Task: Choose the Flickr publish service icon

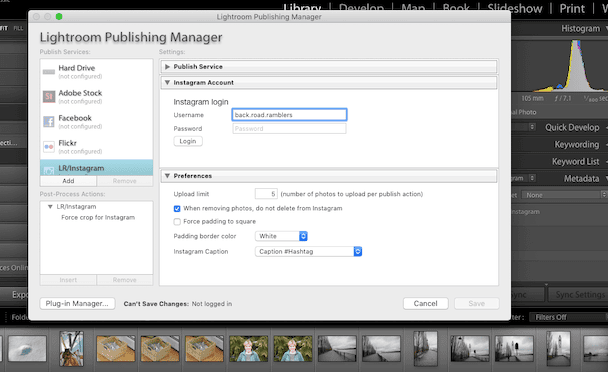Action: click(49, 147)
